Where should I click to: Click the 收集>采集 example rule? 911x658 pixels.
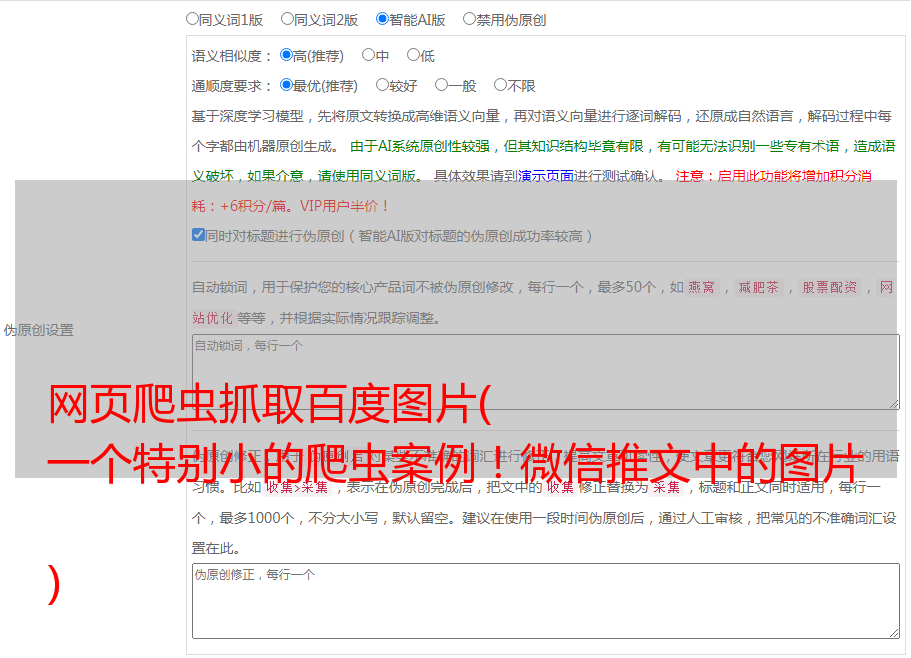point(297,487)
